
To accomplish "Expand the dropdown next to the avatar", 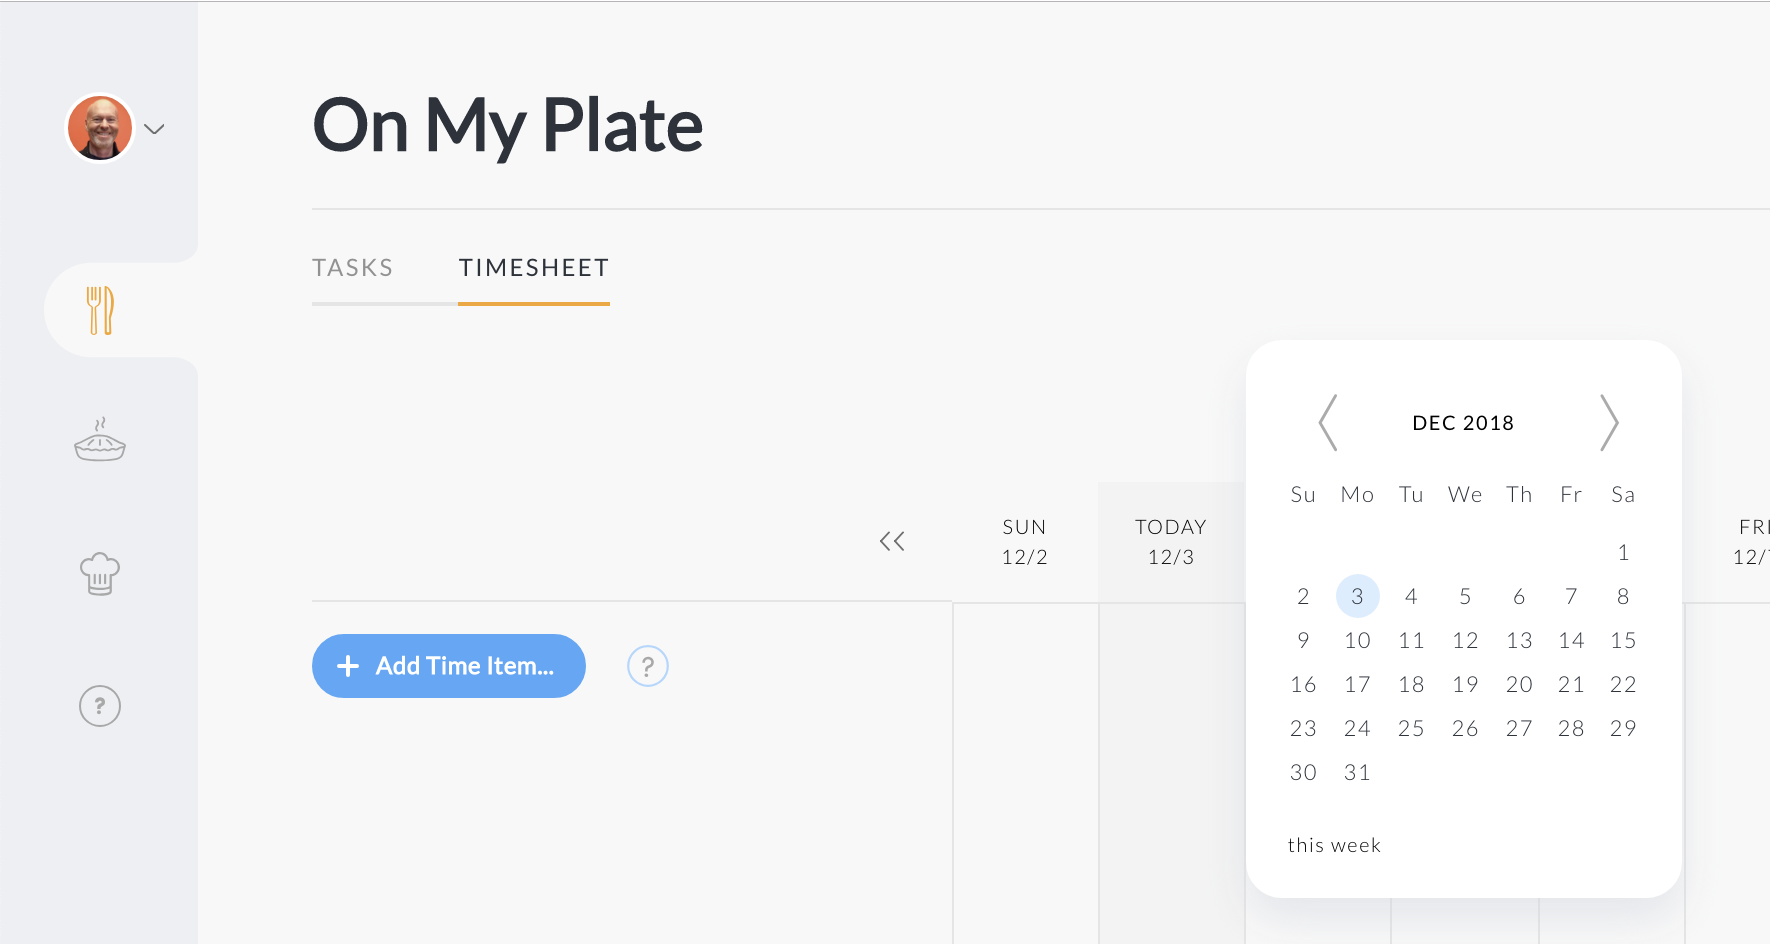I will tap(153, 129).
